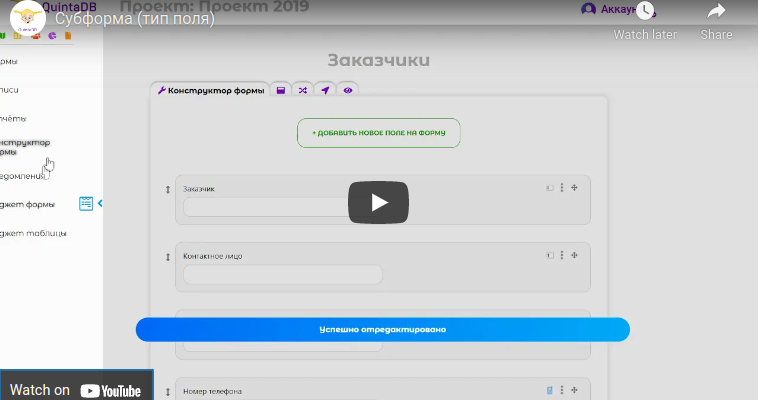This screenshot has width=759, height=400.
Task: Open the eye preview tab
Action: click(x=348, y=90)
